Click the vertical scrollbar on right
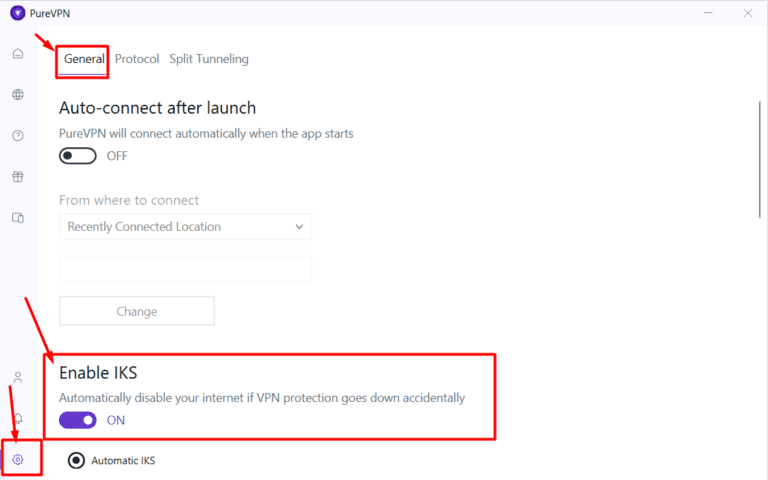768x480 pixels. [x=760, y=160]
